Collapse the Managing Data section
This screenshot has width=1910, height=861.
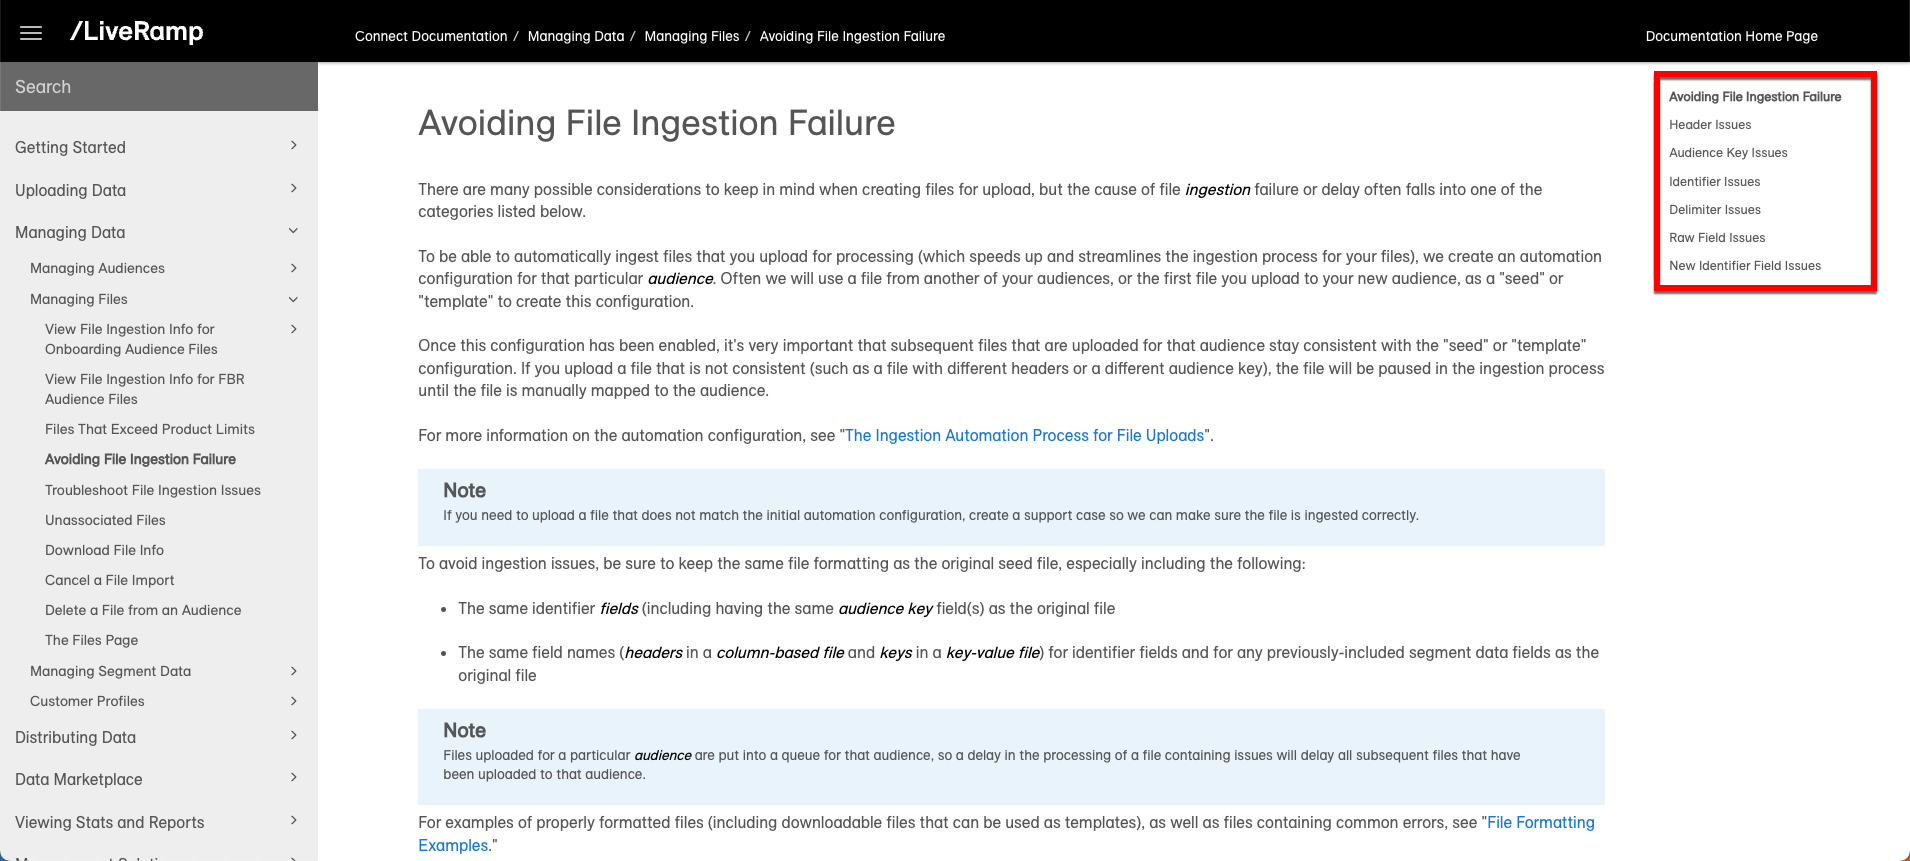[x=293, y=231]
